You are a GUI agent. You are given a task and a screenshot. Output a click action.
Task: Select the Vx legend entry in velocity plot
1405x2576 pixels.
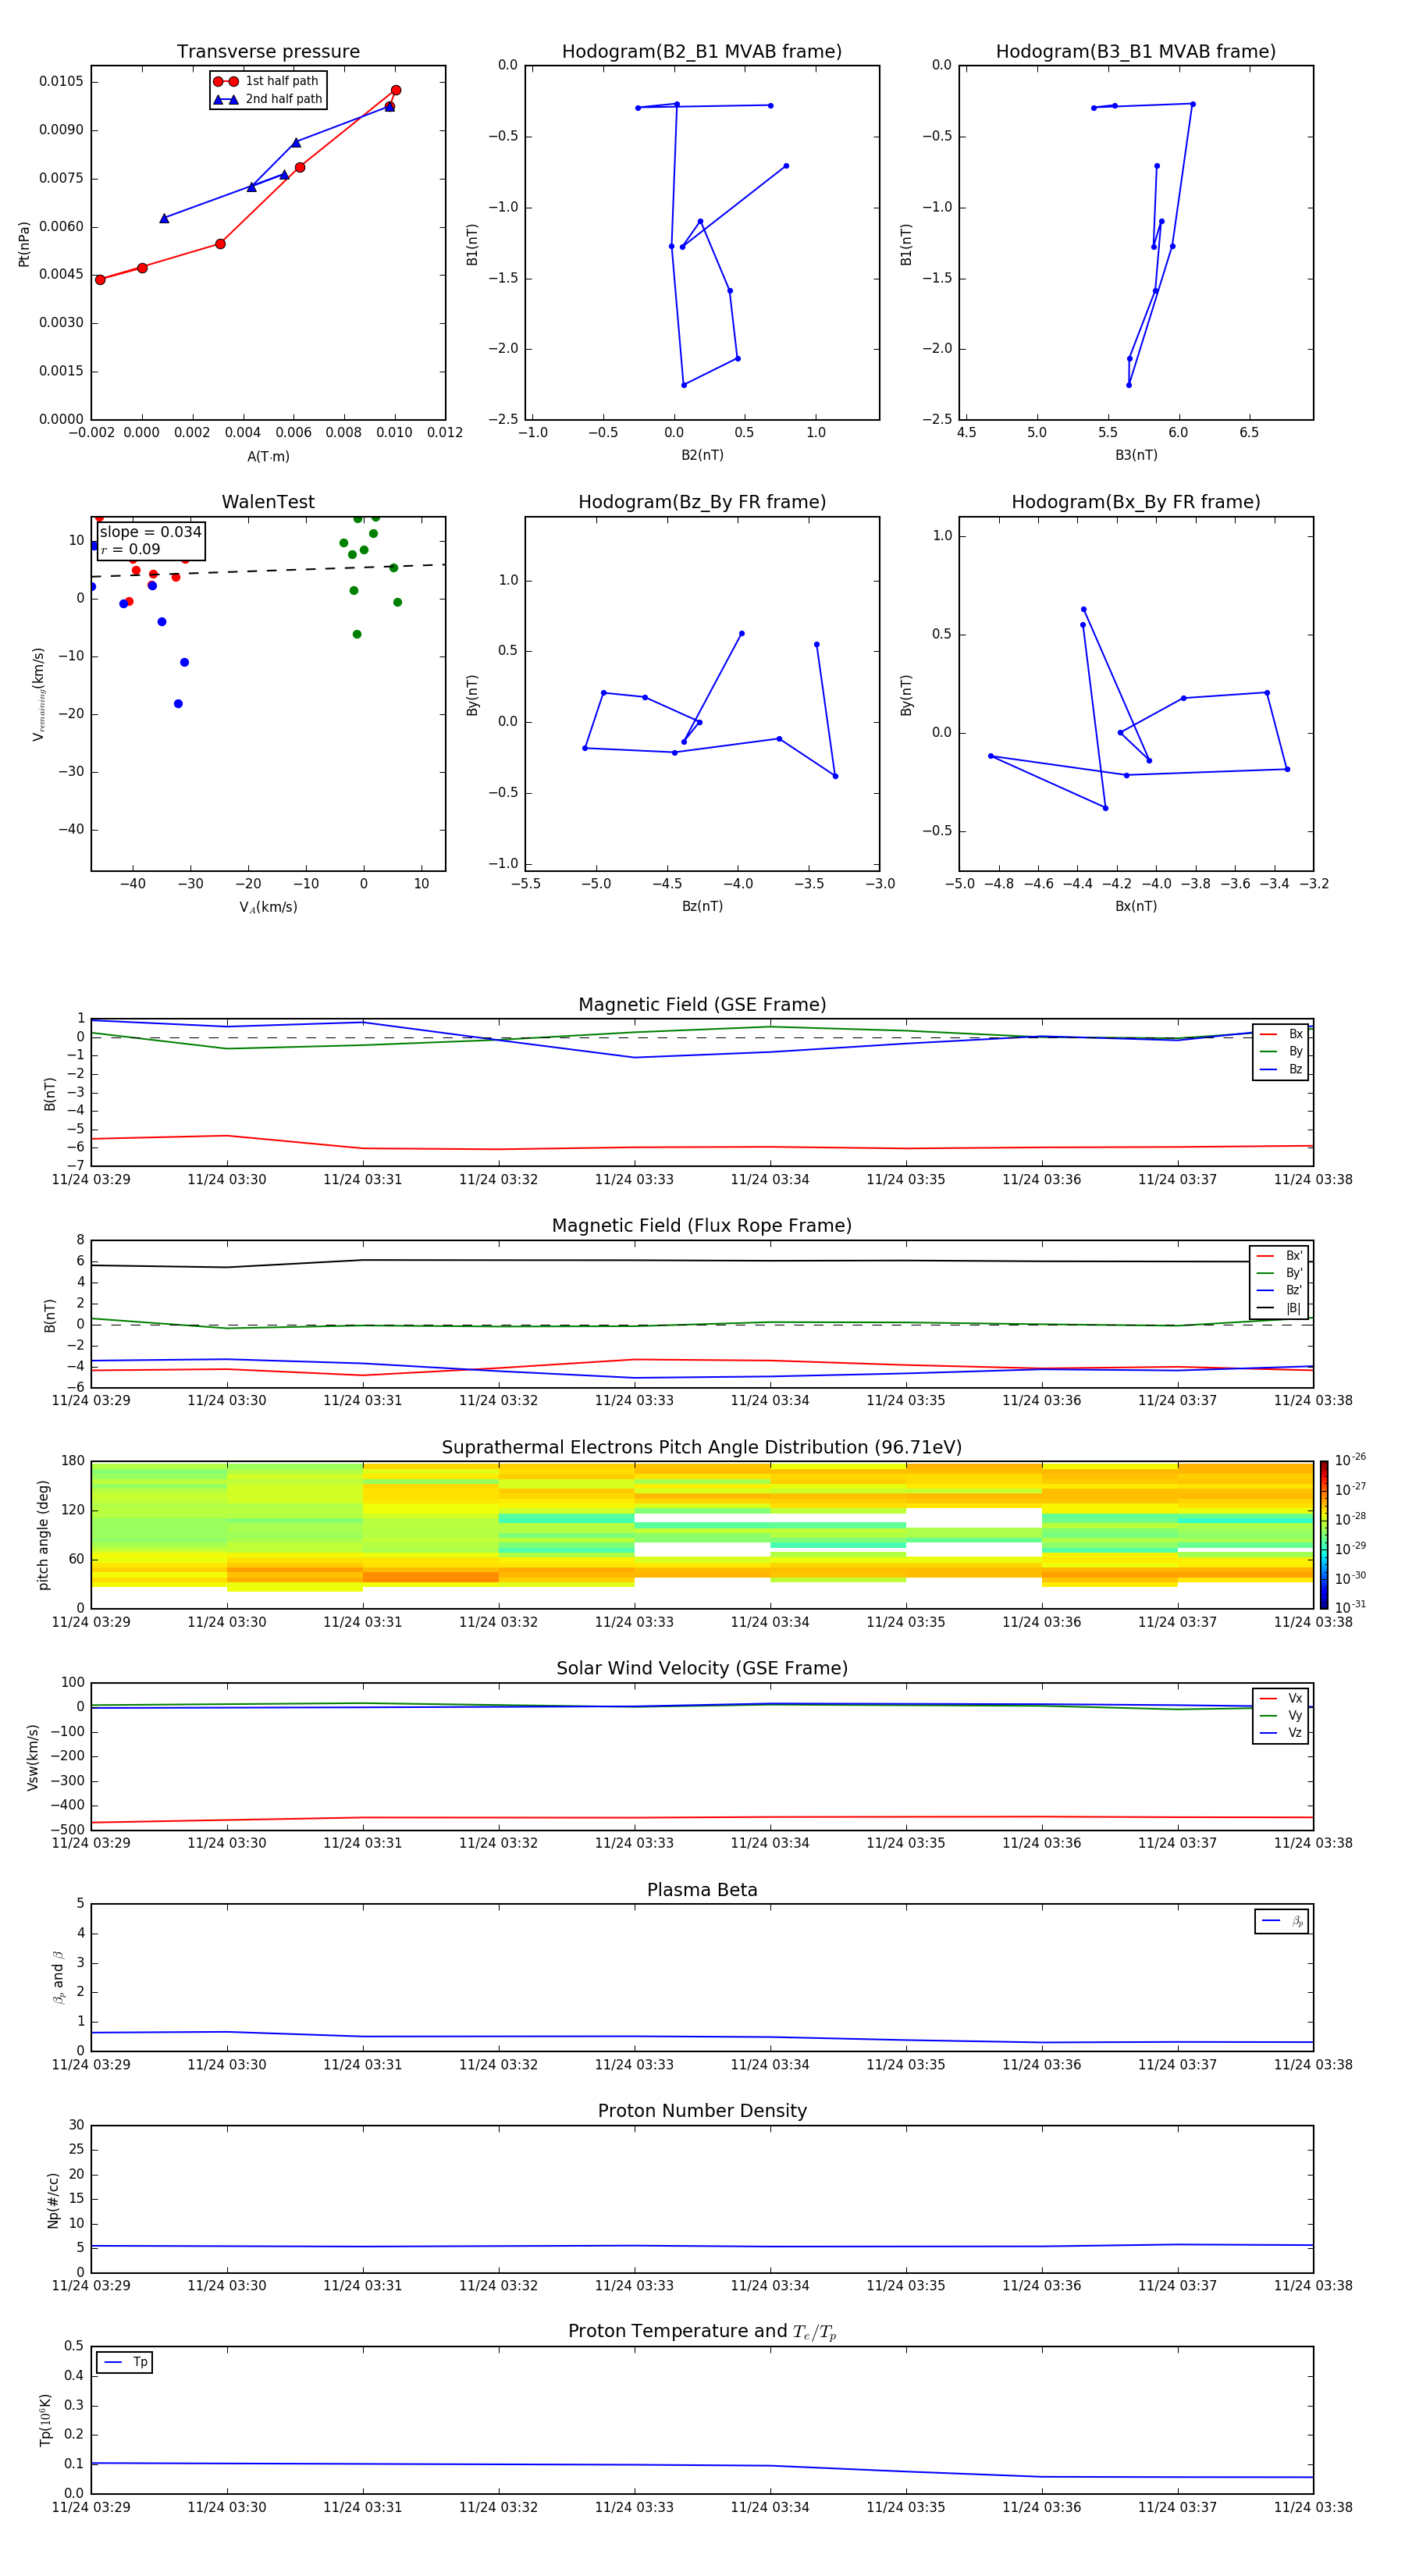click(1281, 1699)
